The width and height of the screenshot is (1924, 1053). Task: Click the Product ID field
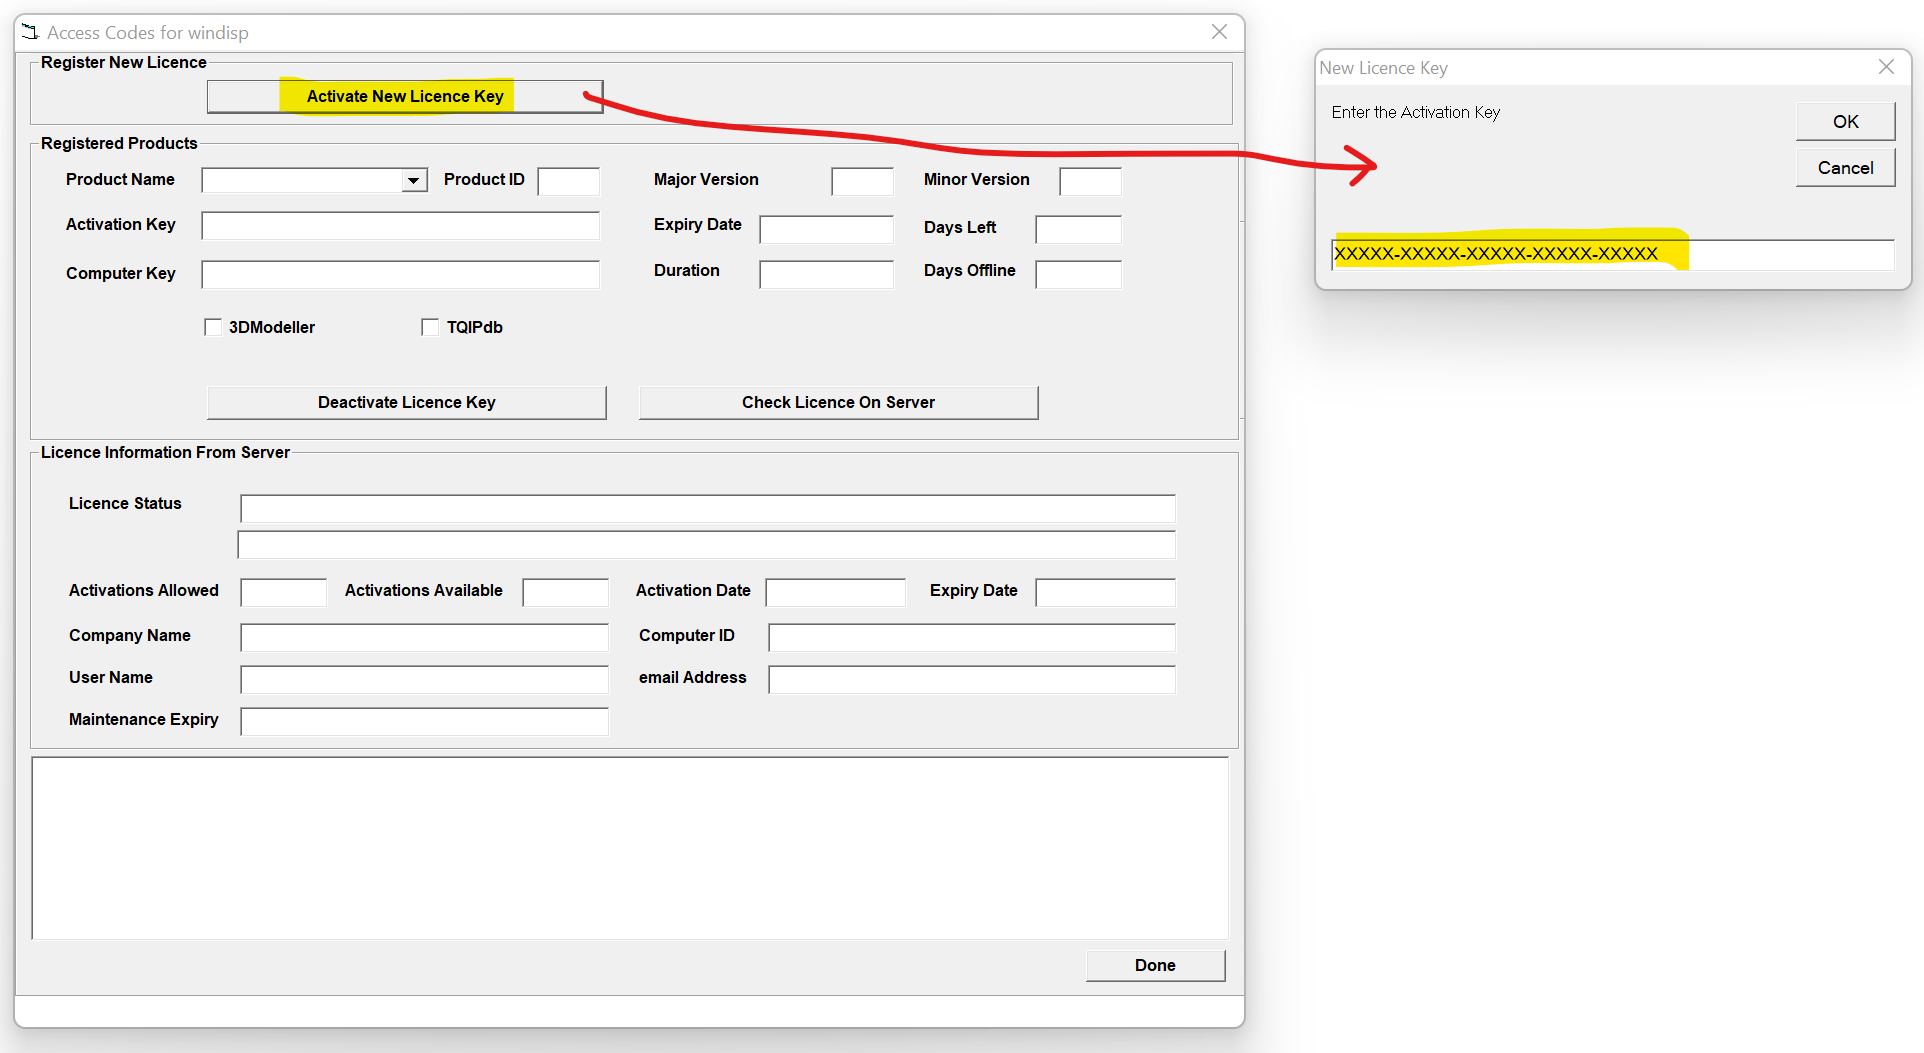567,181
